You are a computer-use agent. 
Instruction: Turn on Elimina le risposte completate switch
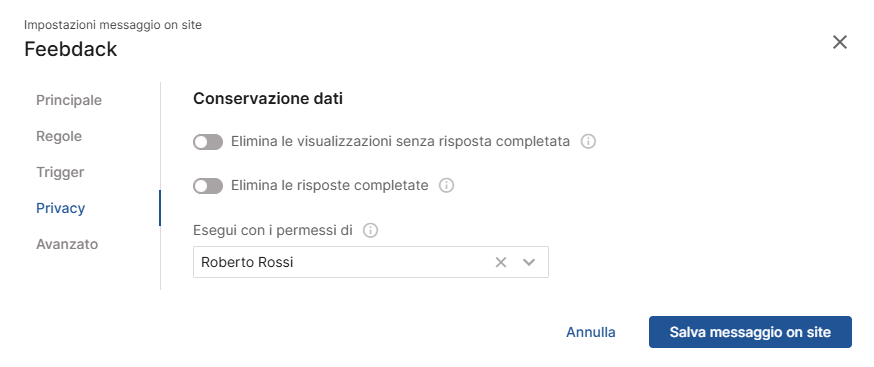point(208,186)
